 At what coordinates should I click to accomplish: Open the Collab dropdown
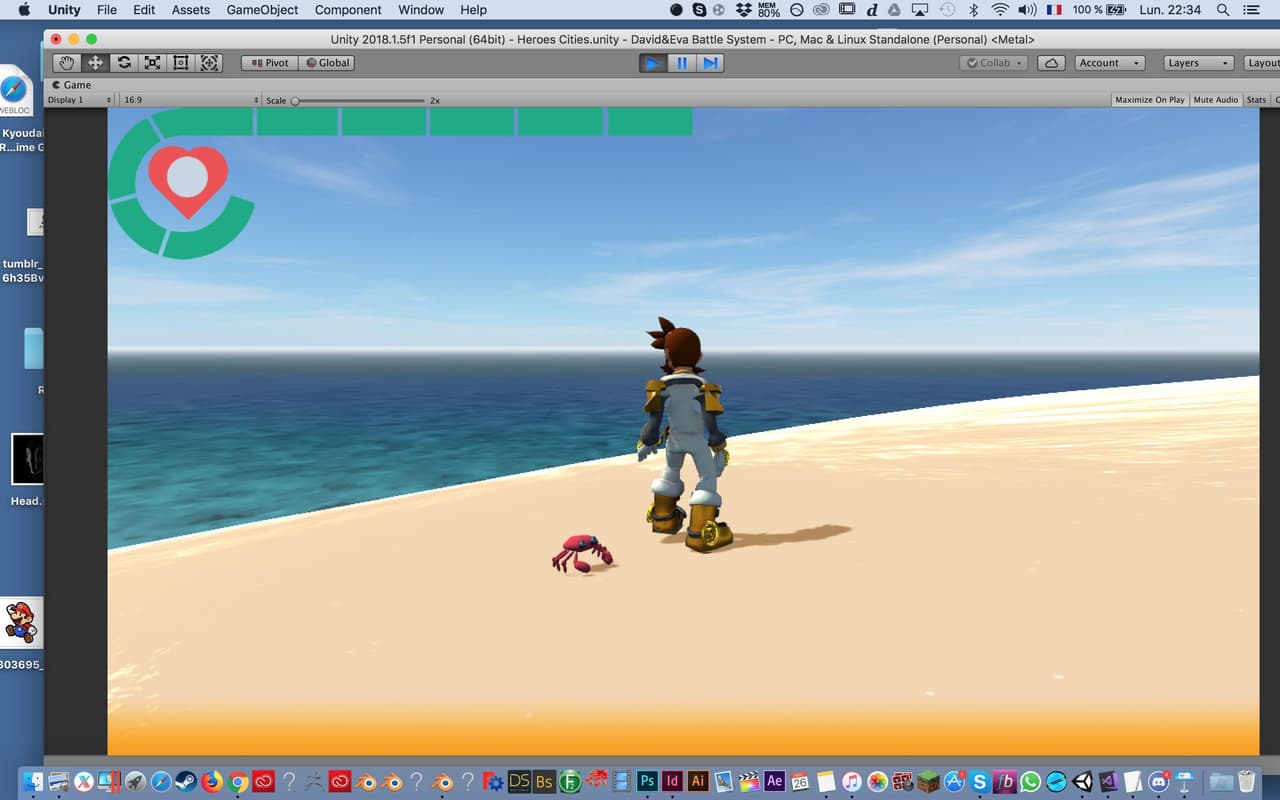[994, 63]
